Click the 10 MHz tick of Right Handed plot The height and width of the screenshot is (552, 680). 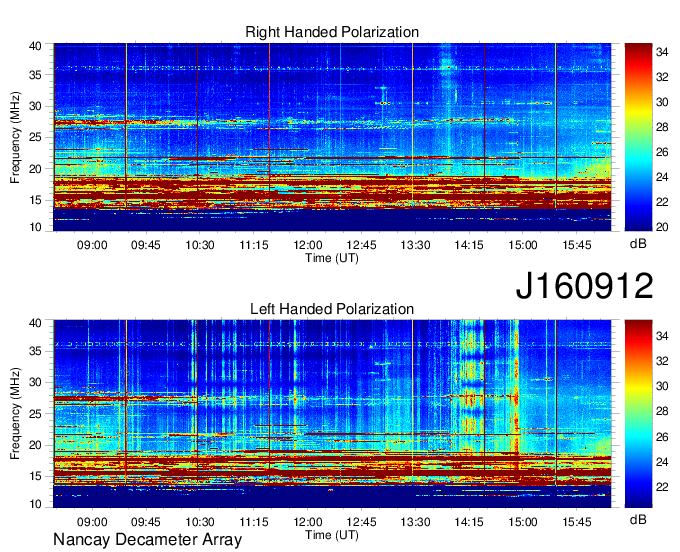coord(35,227)
